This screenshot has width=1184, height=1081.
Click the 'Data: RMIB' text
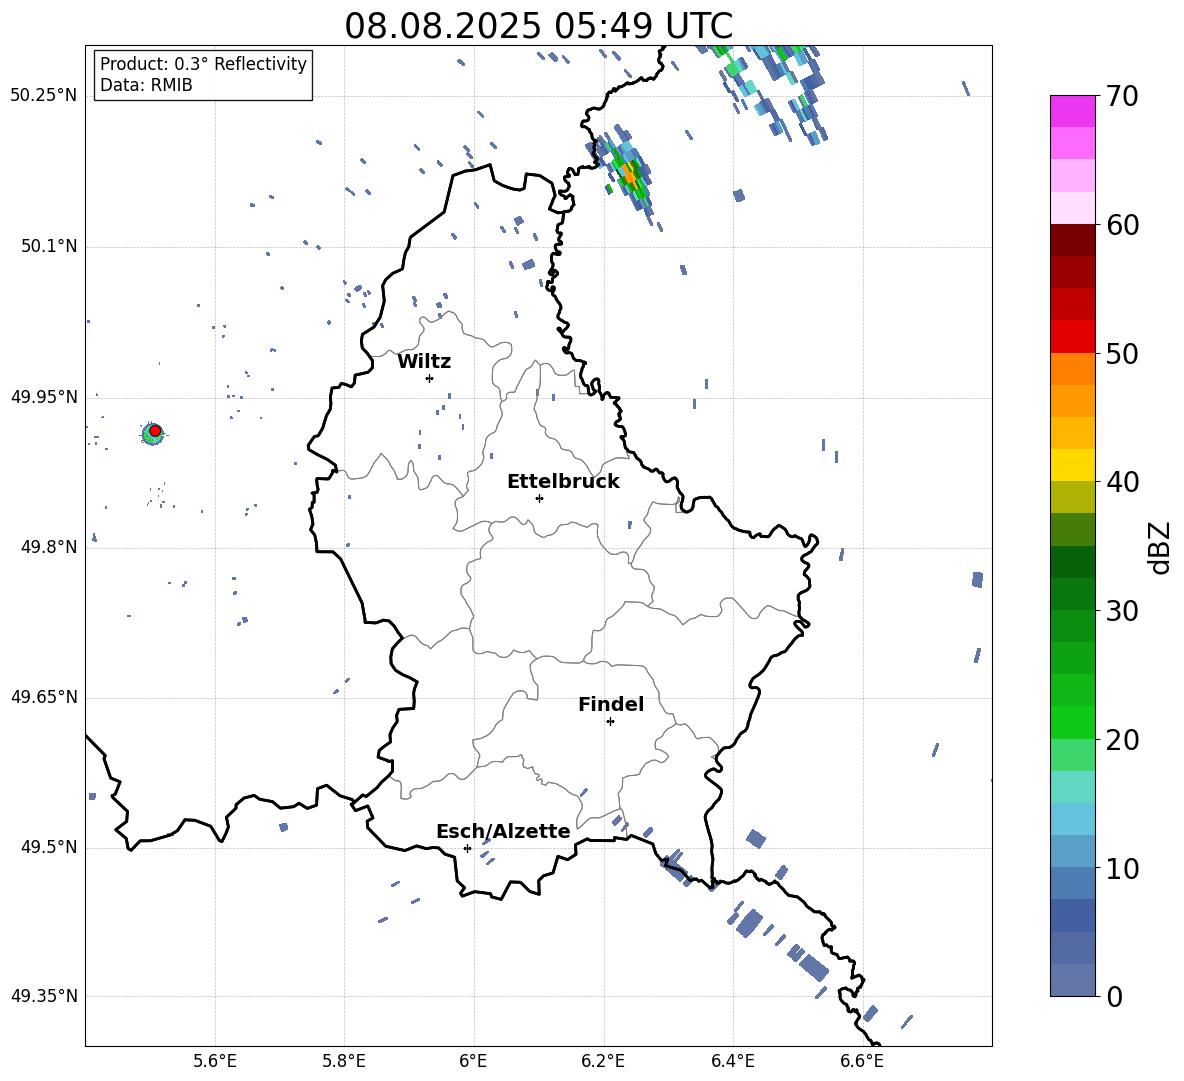tap(146, 85)
